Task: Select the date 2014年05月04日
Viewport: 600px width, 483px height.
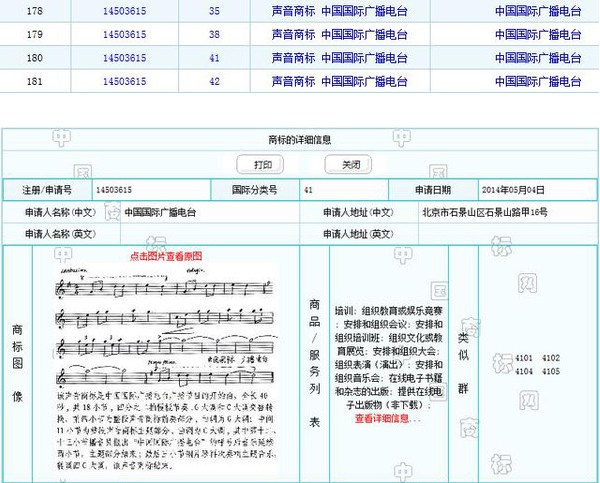Action: click(x=513, y=190)
